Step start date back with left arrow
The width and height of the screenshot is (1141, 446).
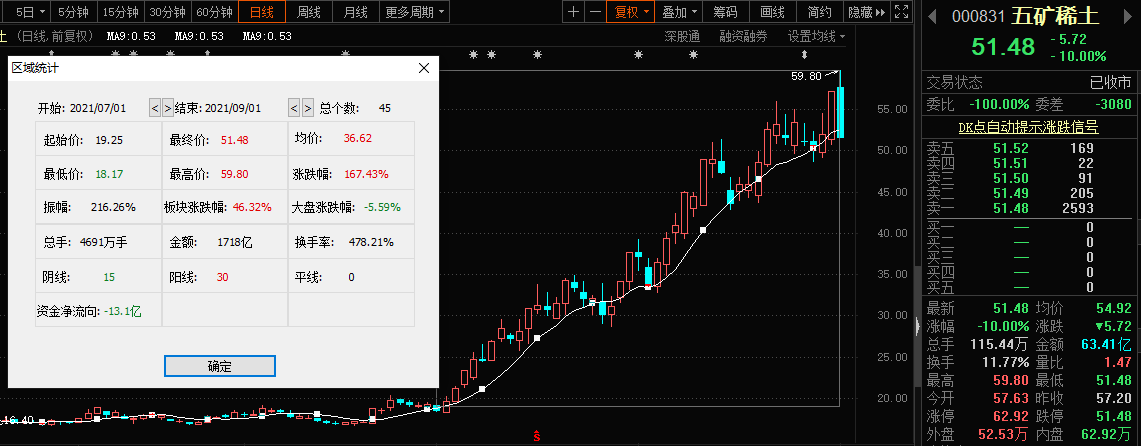pos(155,108)
